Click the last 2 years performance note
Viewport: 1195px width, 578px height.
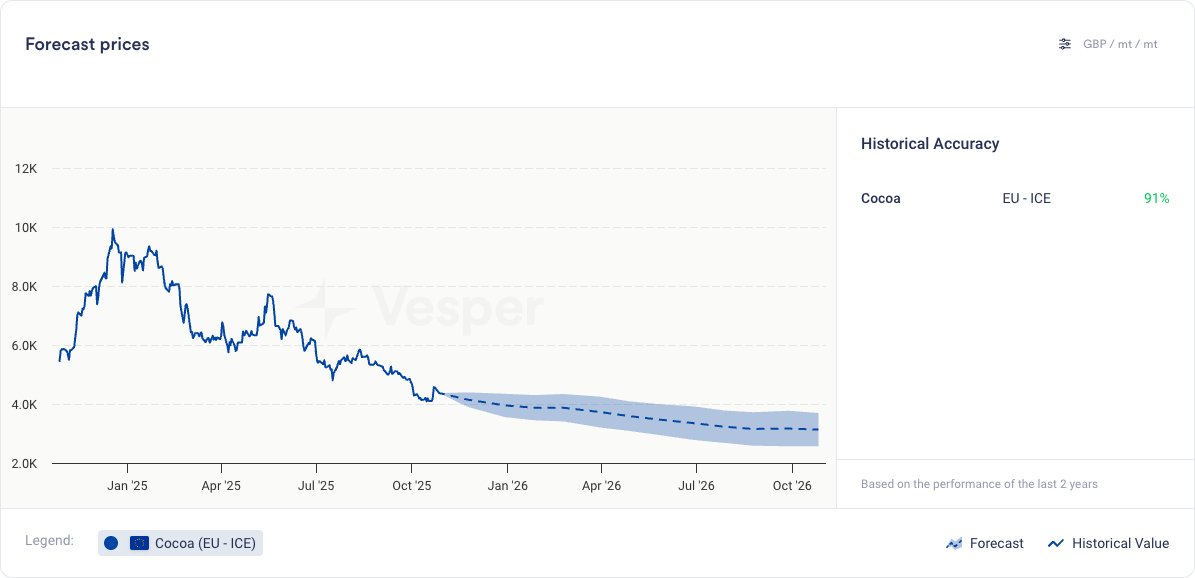tap(979, 484)
